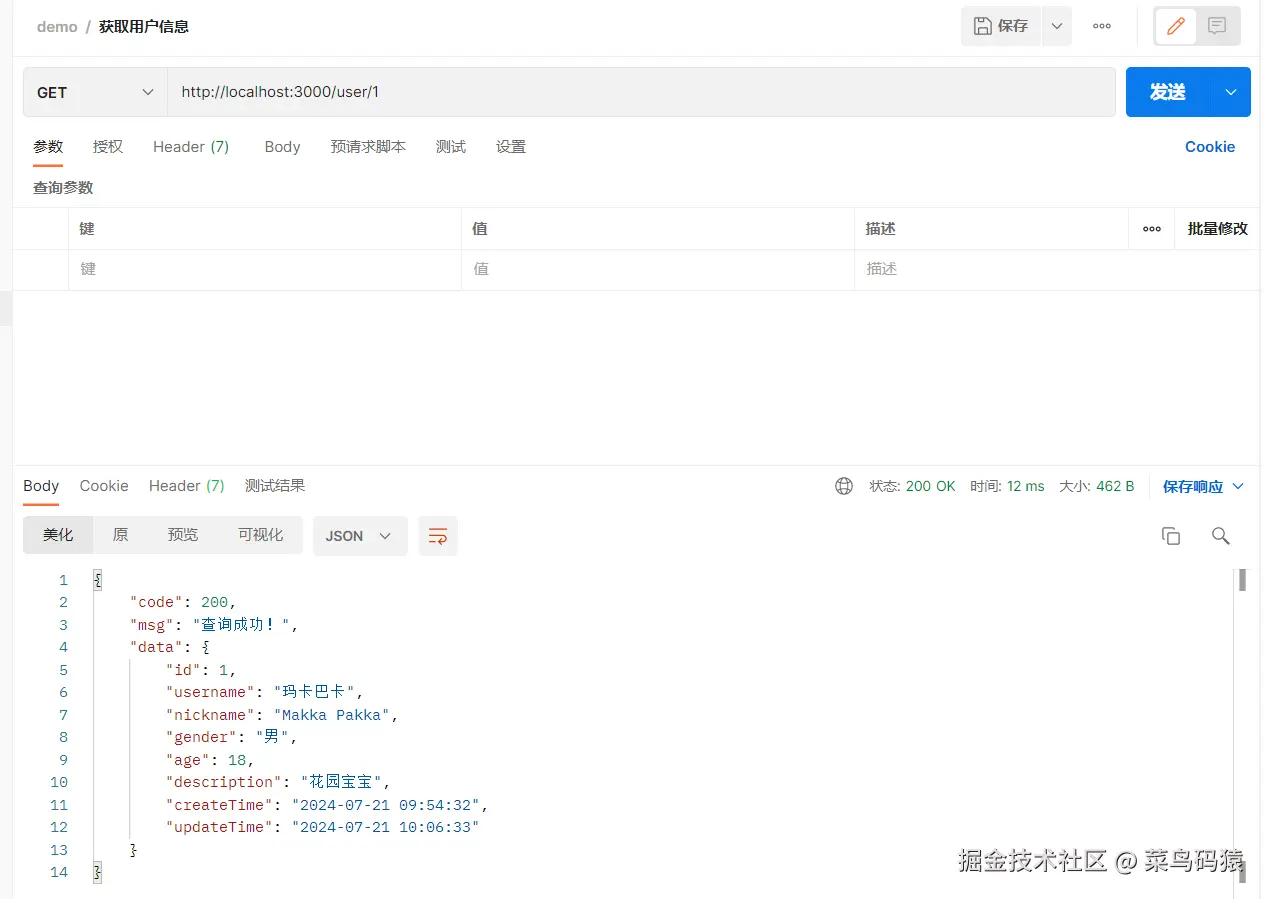The width and height of the screenshot is (1268, 899).
Task: Click the globe network info icon
Action: (x=844, y=486)
